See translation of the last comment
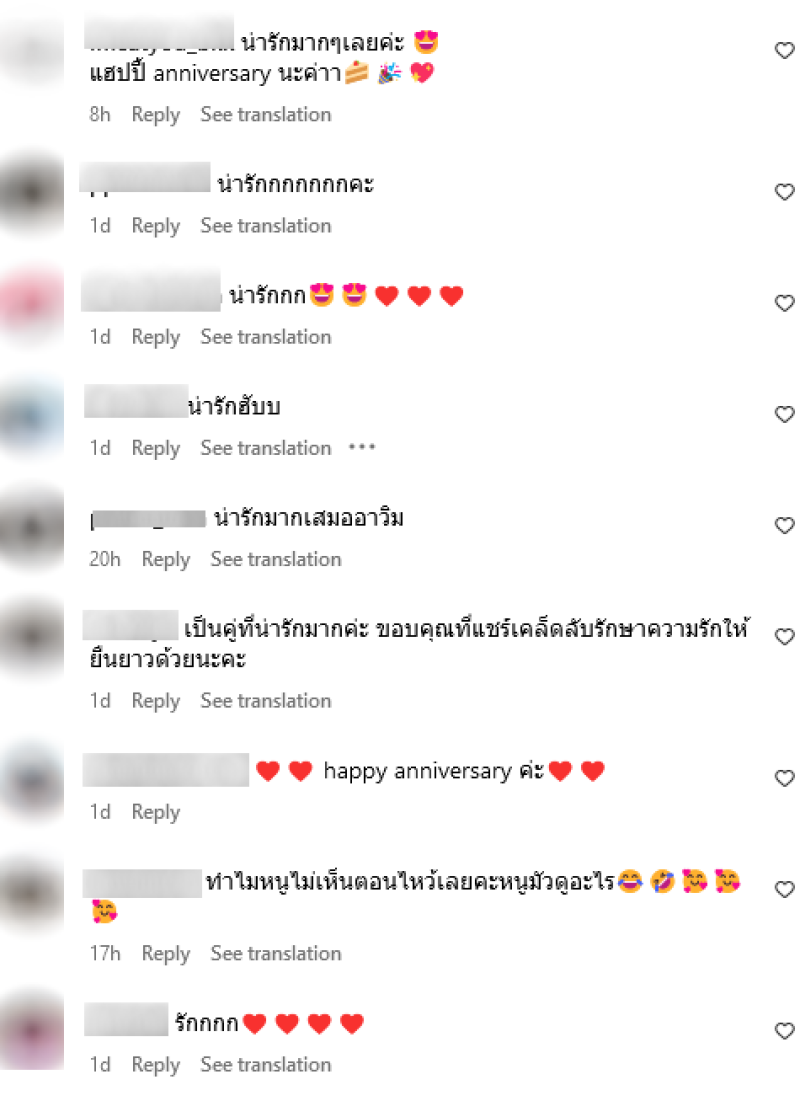This screenshot has height=1117, width=800. coord(266,1065)
